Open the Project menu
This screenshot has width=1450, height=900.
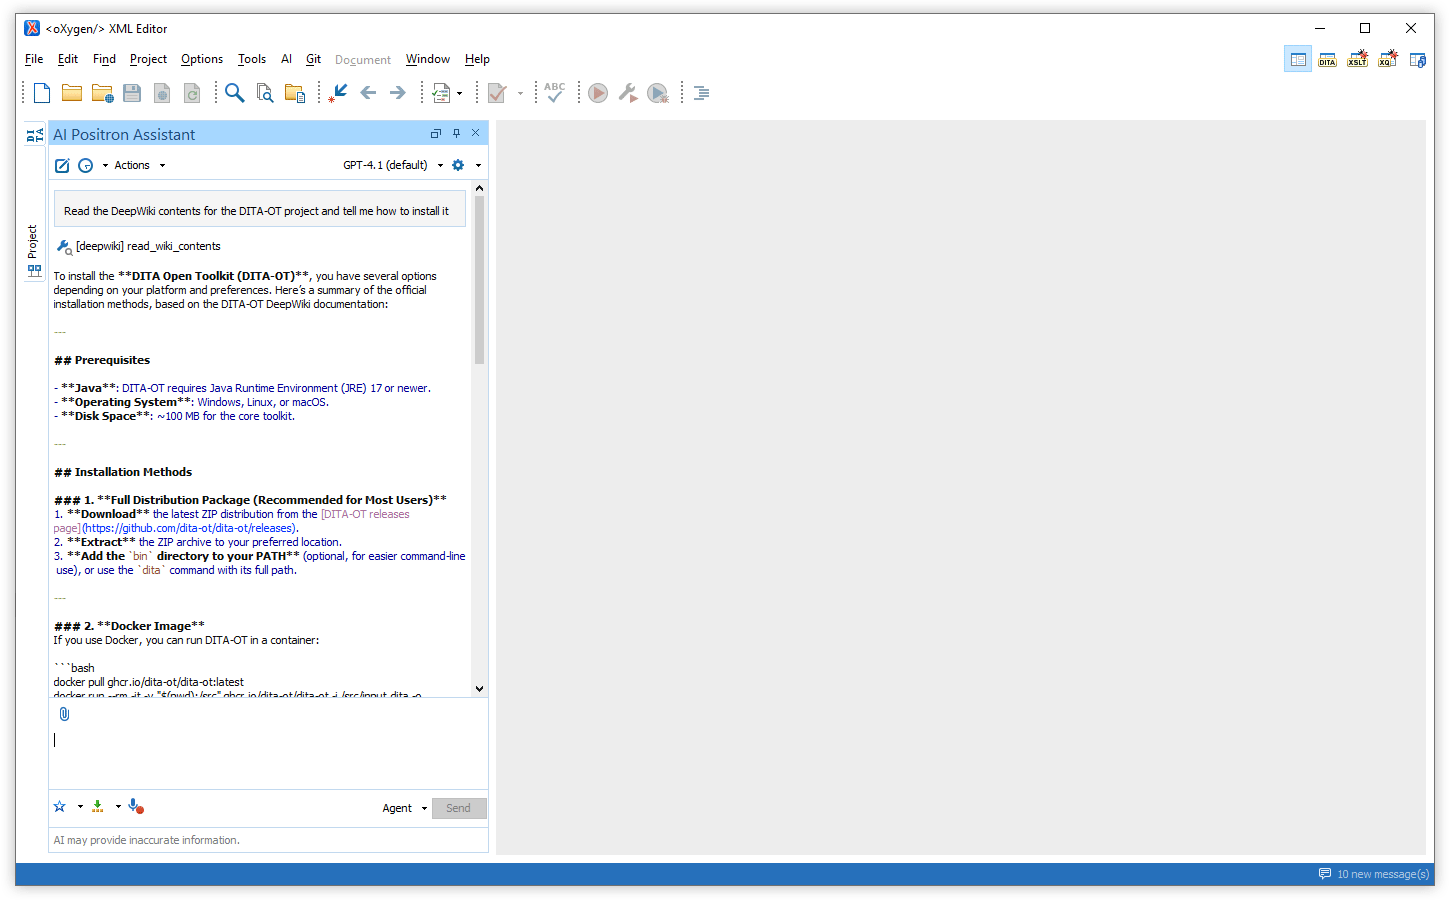(148, 59)
